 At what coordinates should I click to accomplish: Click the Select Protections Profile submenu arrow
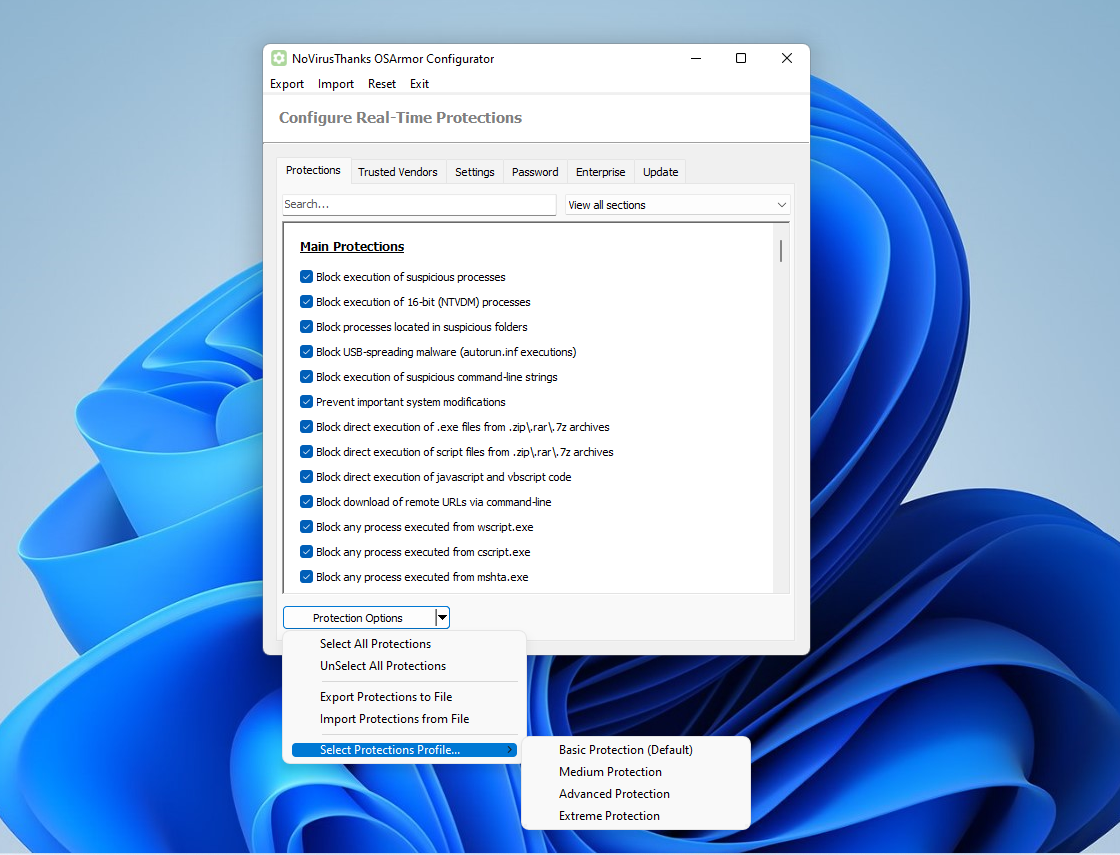[x=509, y=750]
